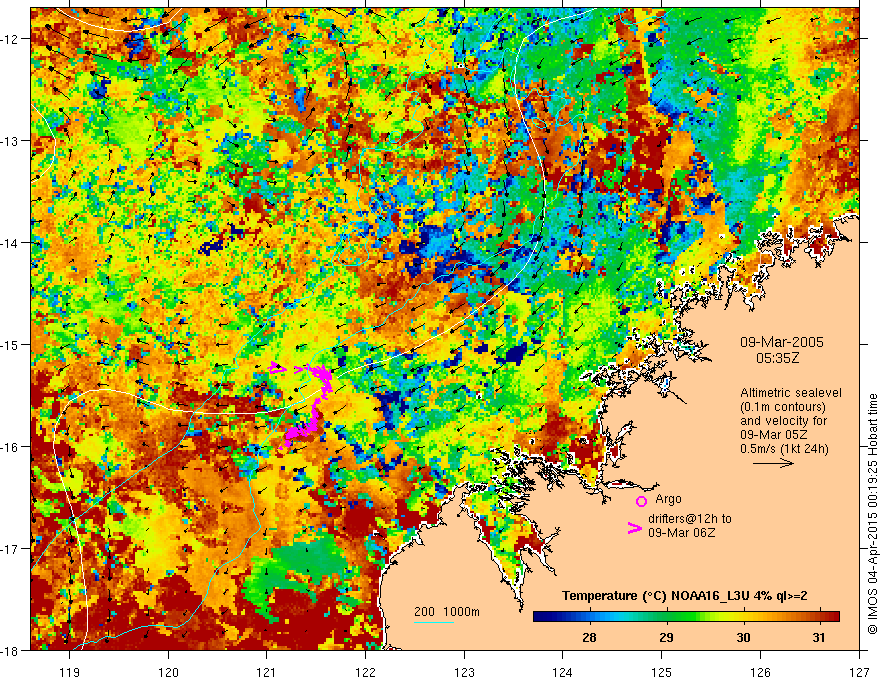The image size is (880, 680).
Task: Click the '28' color bar tick label
Action: point(589,637)
